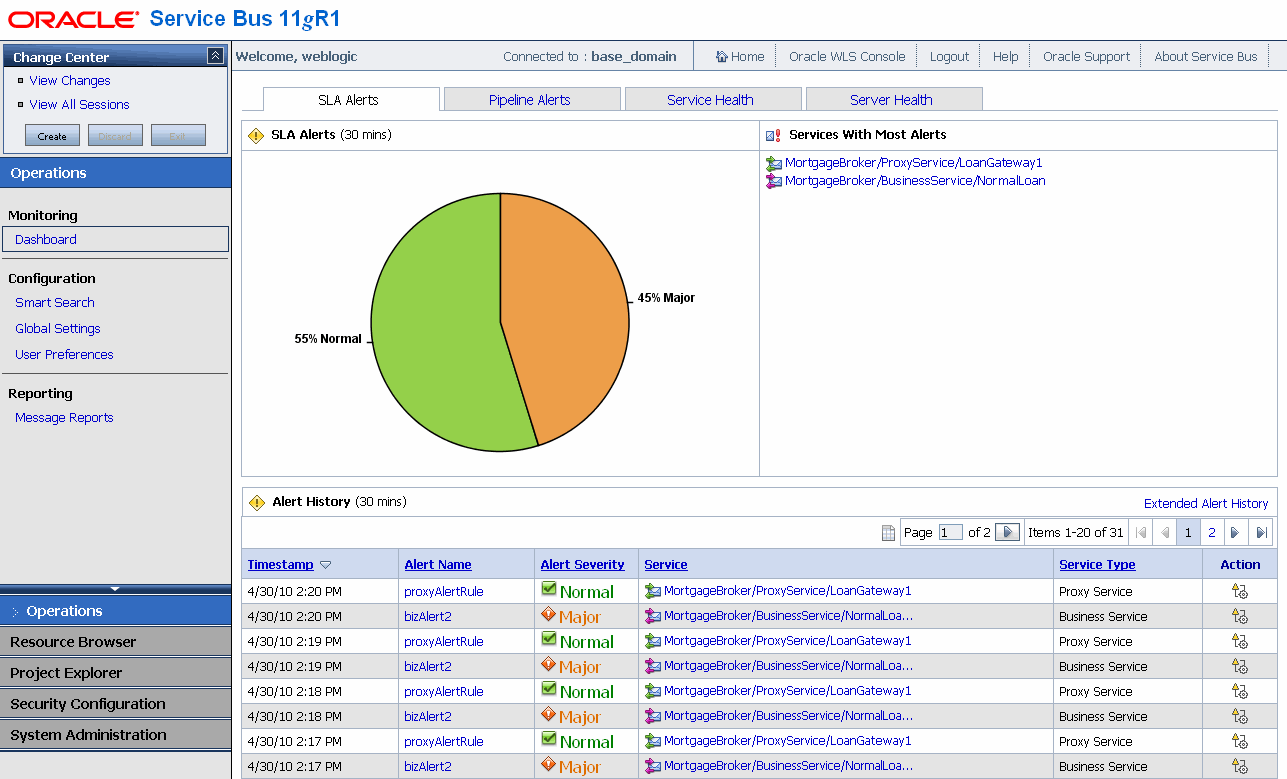The height and width of the screenshot is (779, 1287).
Task: Open the Dashboard link under Monitoring
Action: [46, 240]
